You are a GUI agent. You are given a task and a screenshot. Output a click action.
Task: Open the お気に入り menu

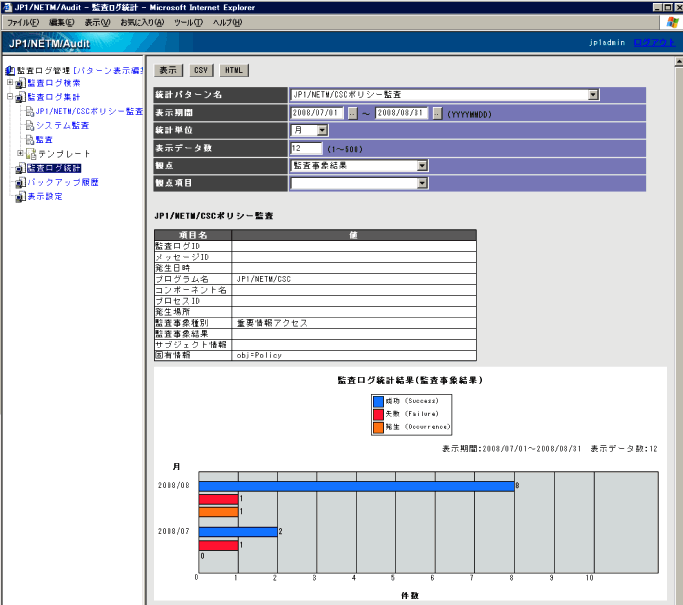click(x=142, y=22)
